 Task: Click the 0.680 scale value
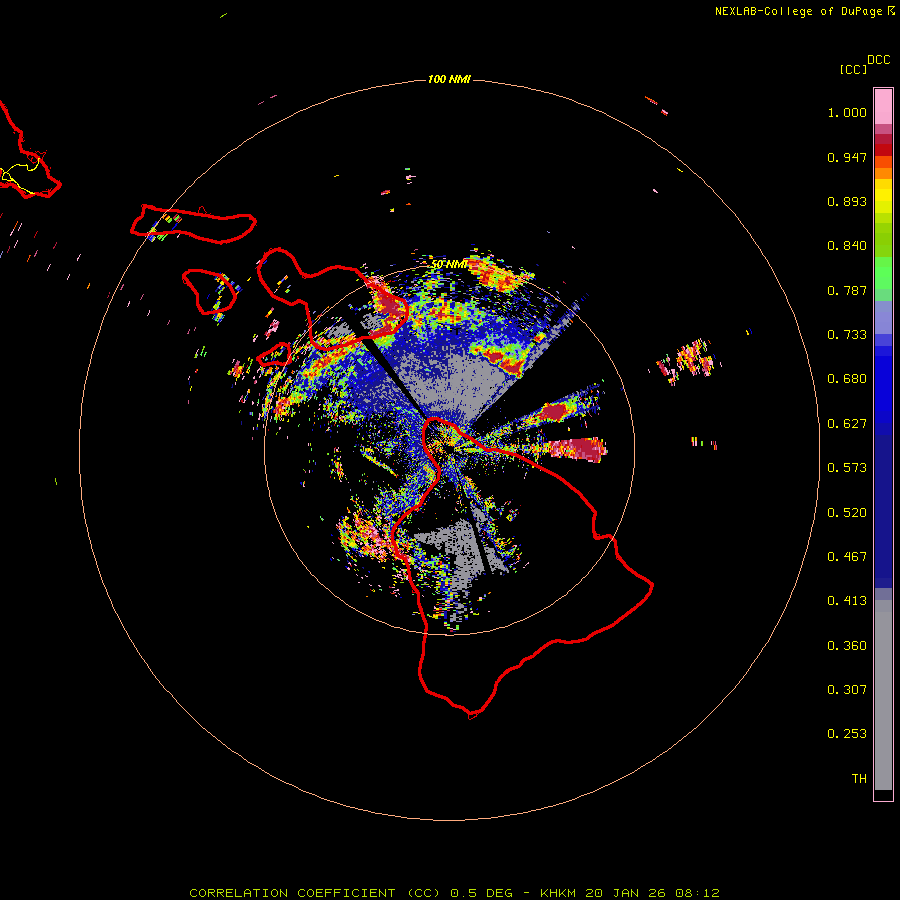coord(847,379)
